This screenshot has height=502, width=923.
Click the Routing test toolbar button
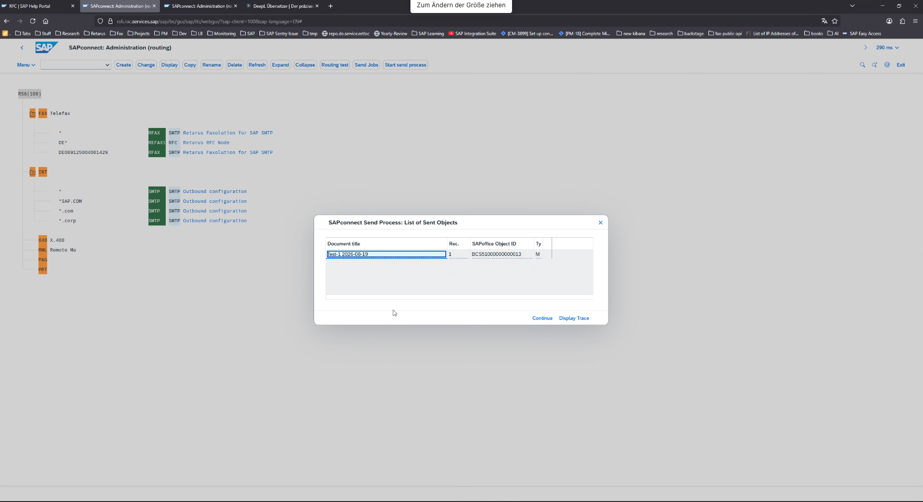pyautogui.click(x=334, y=65)
